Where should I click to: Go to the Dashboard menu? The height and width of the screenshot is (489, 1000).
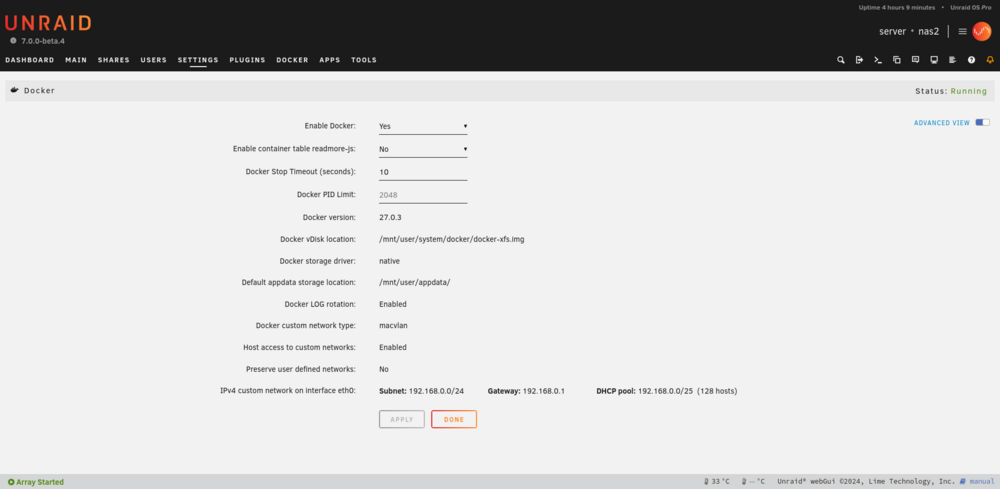29,60
